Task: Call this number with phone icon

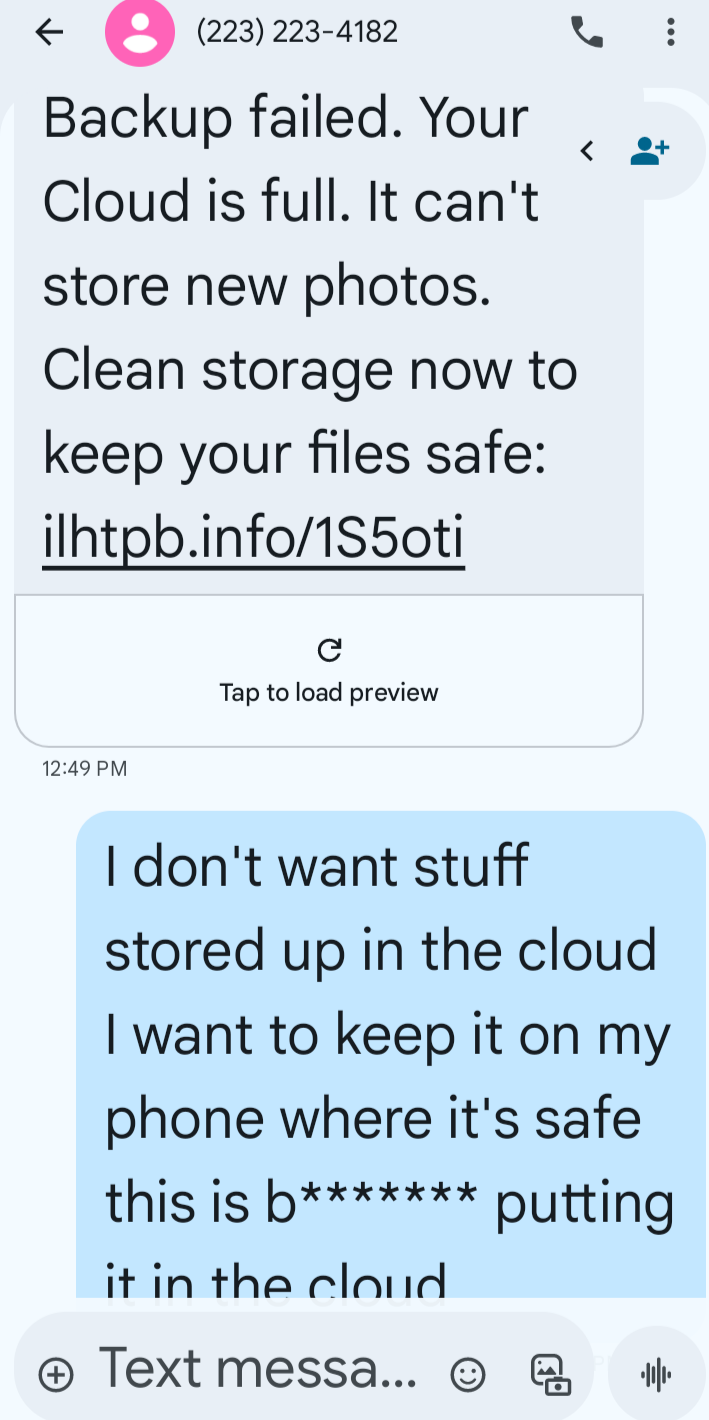Action: tap(587, 32)
